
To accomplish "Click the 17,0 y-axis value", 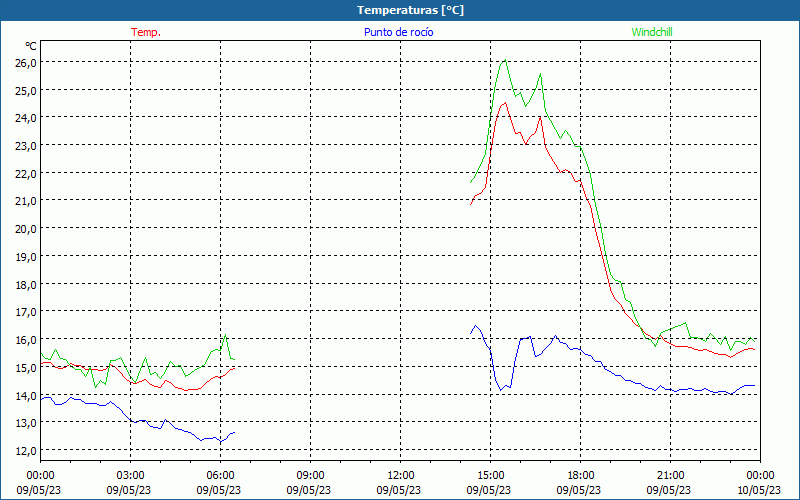I will tap(26, 312).
